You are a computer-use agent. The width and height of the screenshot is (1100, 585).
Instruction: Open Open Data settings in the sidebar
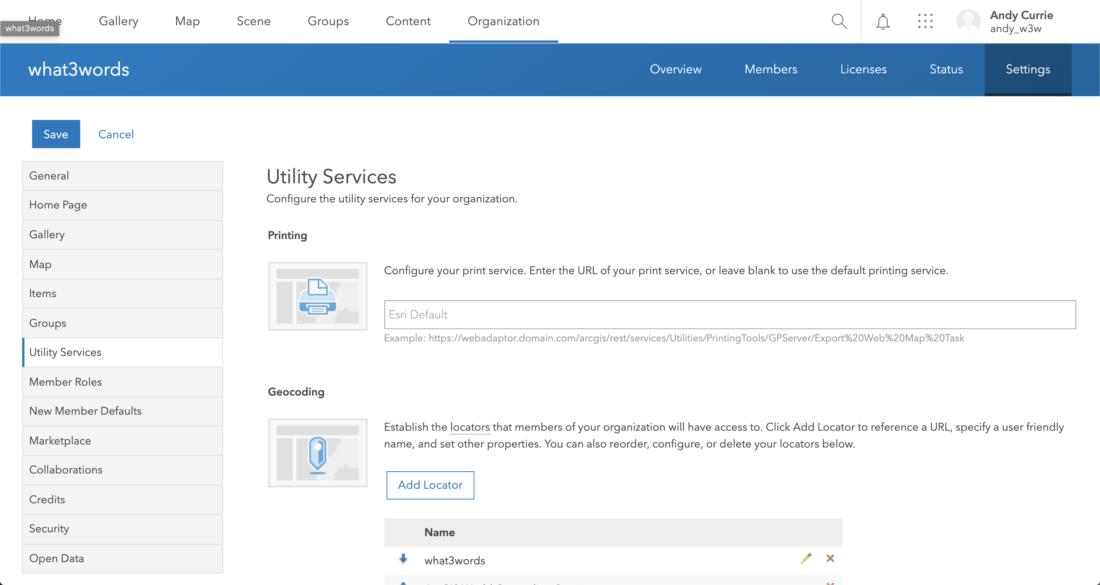coord(123,559)
